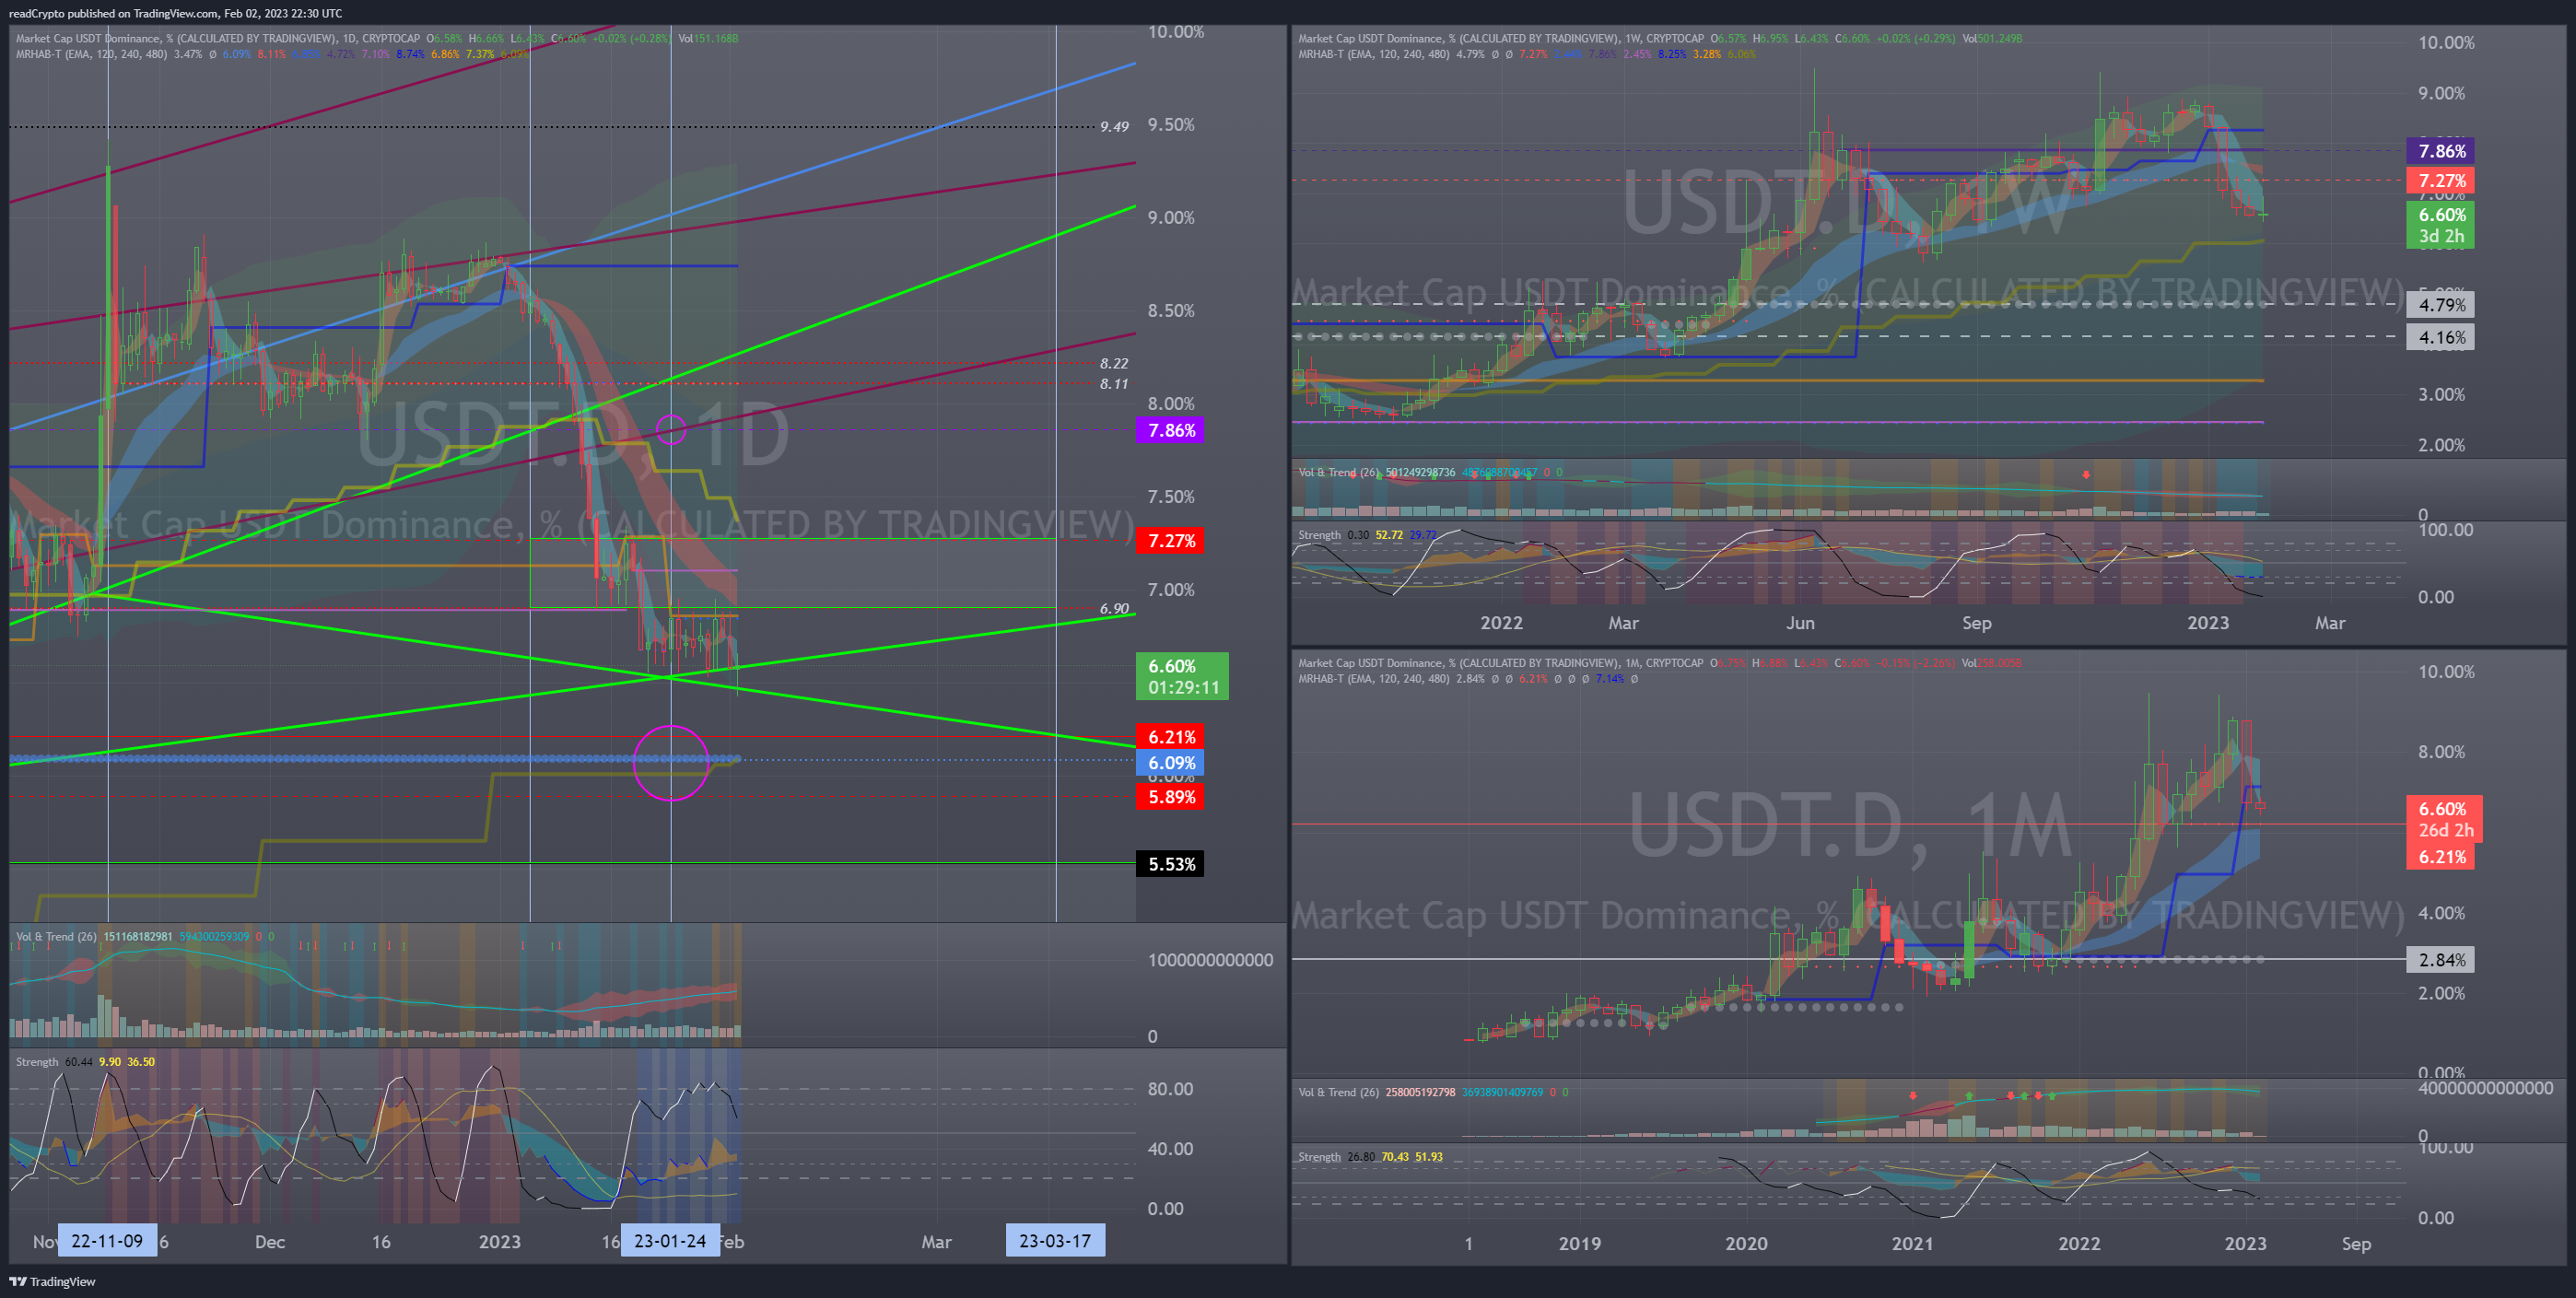Image resolution: width=2576 pixels, height=1298 pixels.
Task: Click Jun on the 1W time axis
Action: tap(1800, 623)
